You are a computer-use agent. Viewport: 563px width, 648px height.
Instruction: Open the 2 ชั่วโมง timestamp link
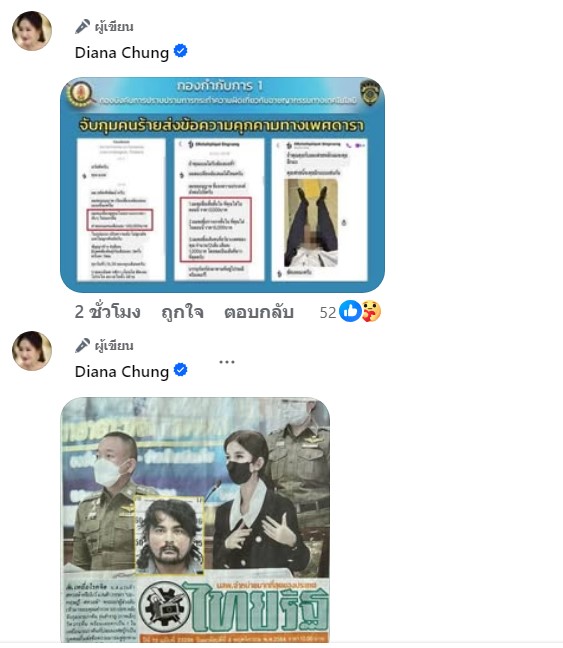click(107, 312)
